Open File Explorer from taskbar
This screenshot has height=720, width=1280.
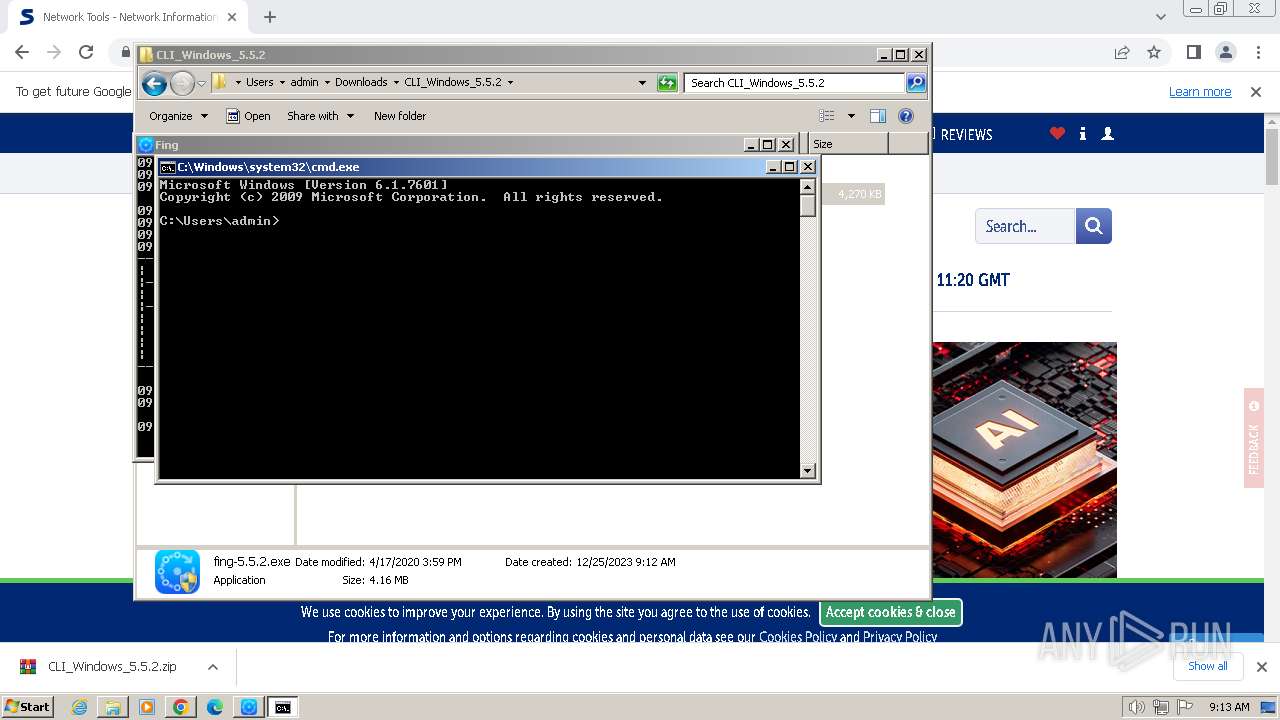(x=113, y=707)
